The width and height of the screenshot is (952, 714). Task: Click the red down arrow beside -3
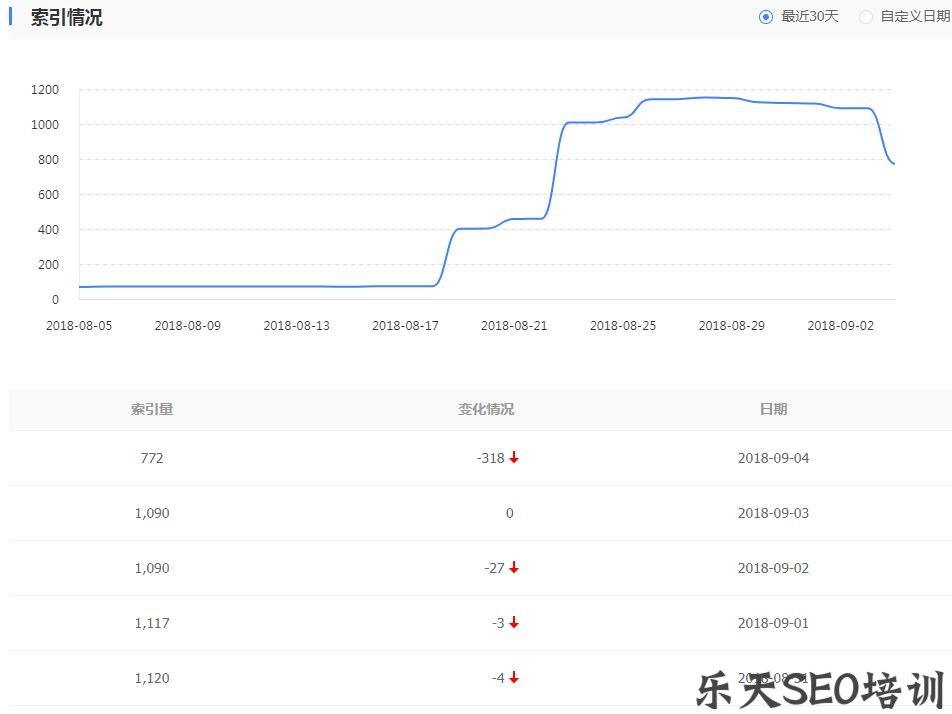coord(514,623)
